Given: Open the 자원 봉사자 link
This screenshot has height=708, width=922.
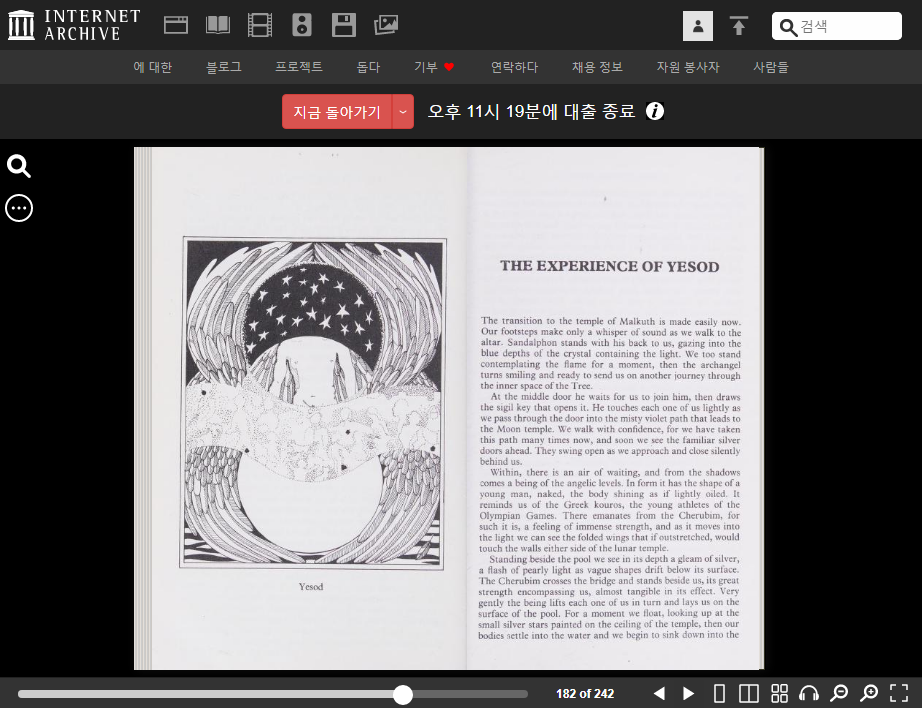Looking at the screenshot, I should click(x=688, y=67).
